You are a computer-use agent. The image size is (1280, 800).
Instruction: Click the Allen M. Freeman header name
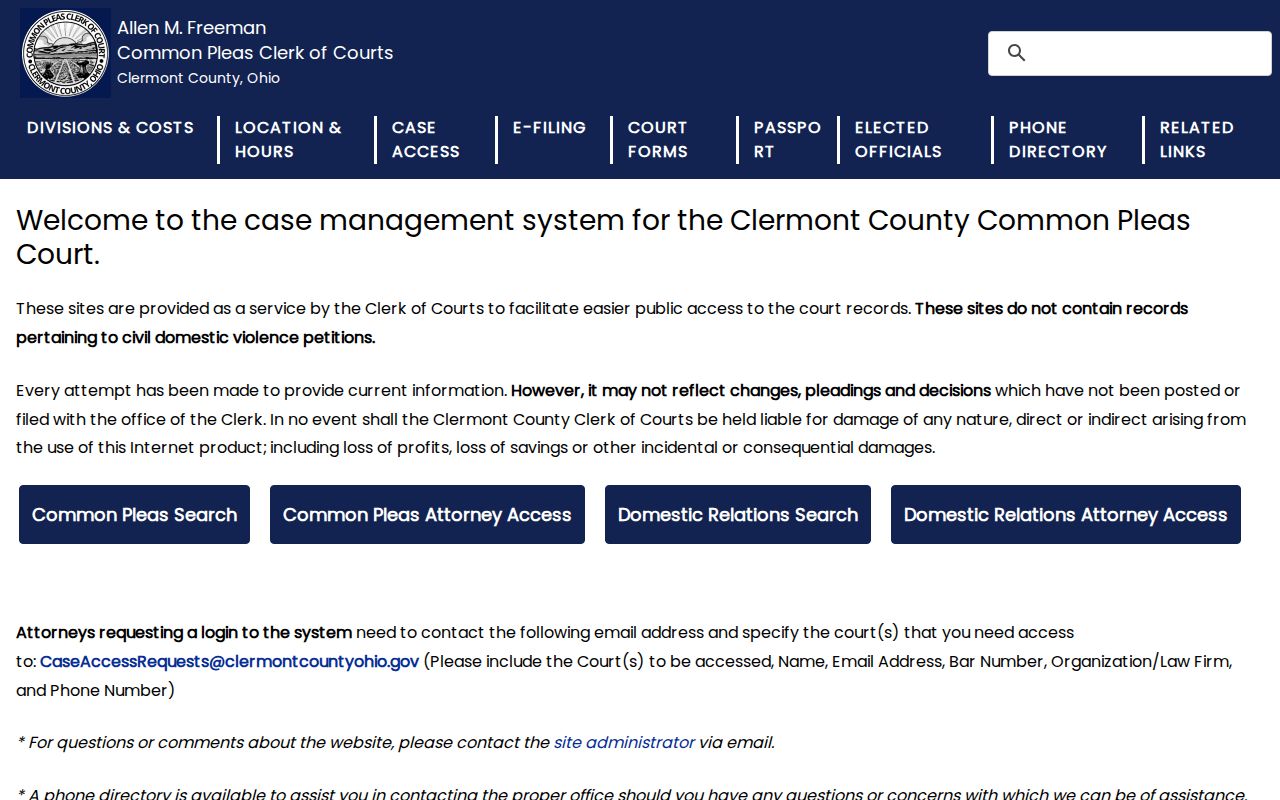pyautogui.click(x=192, y=28)
